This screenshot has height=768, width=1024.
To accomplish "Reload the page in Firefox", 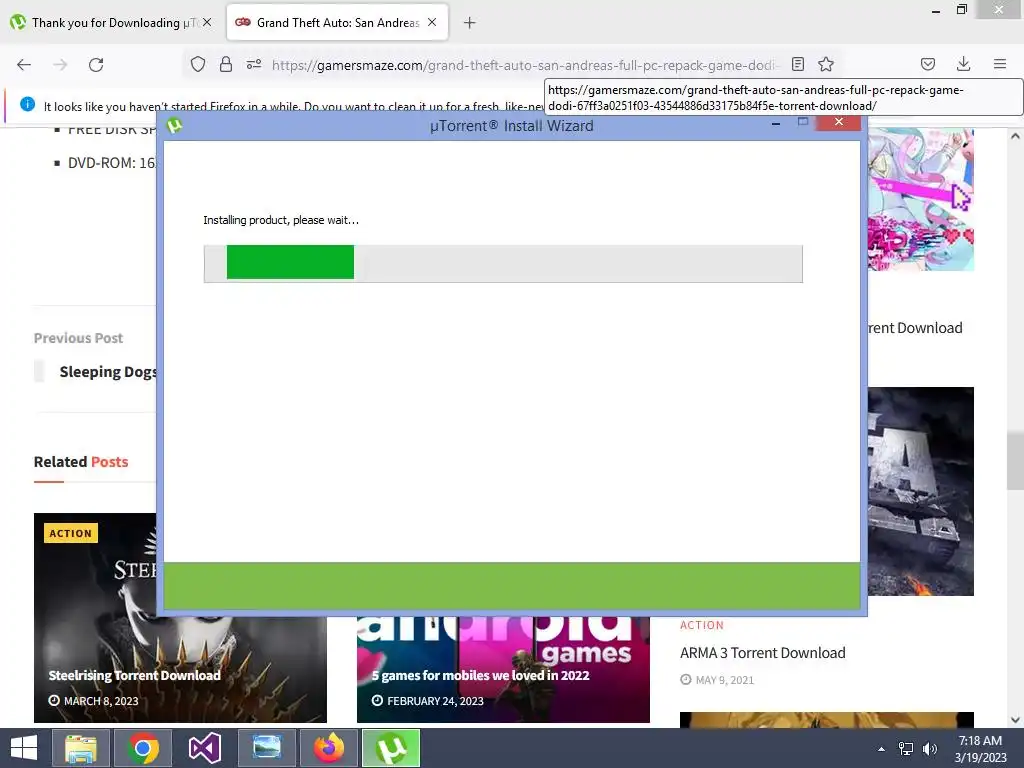I will click(96, 65).
